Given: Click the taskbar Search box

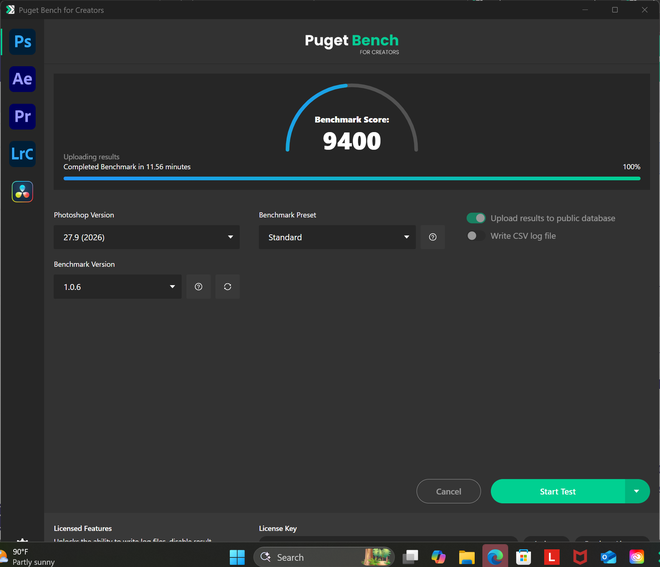Looking at the screenshot, I should click(x=324, y=557).
